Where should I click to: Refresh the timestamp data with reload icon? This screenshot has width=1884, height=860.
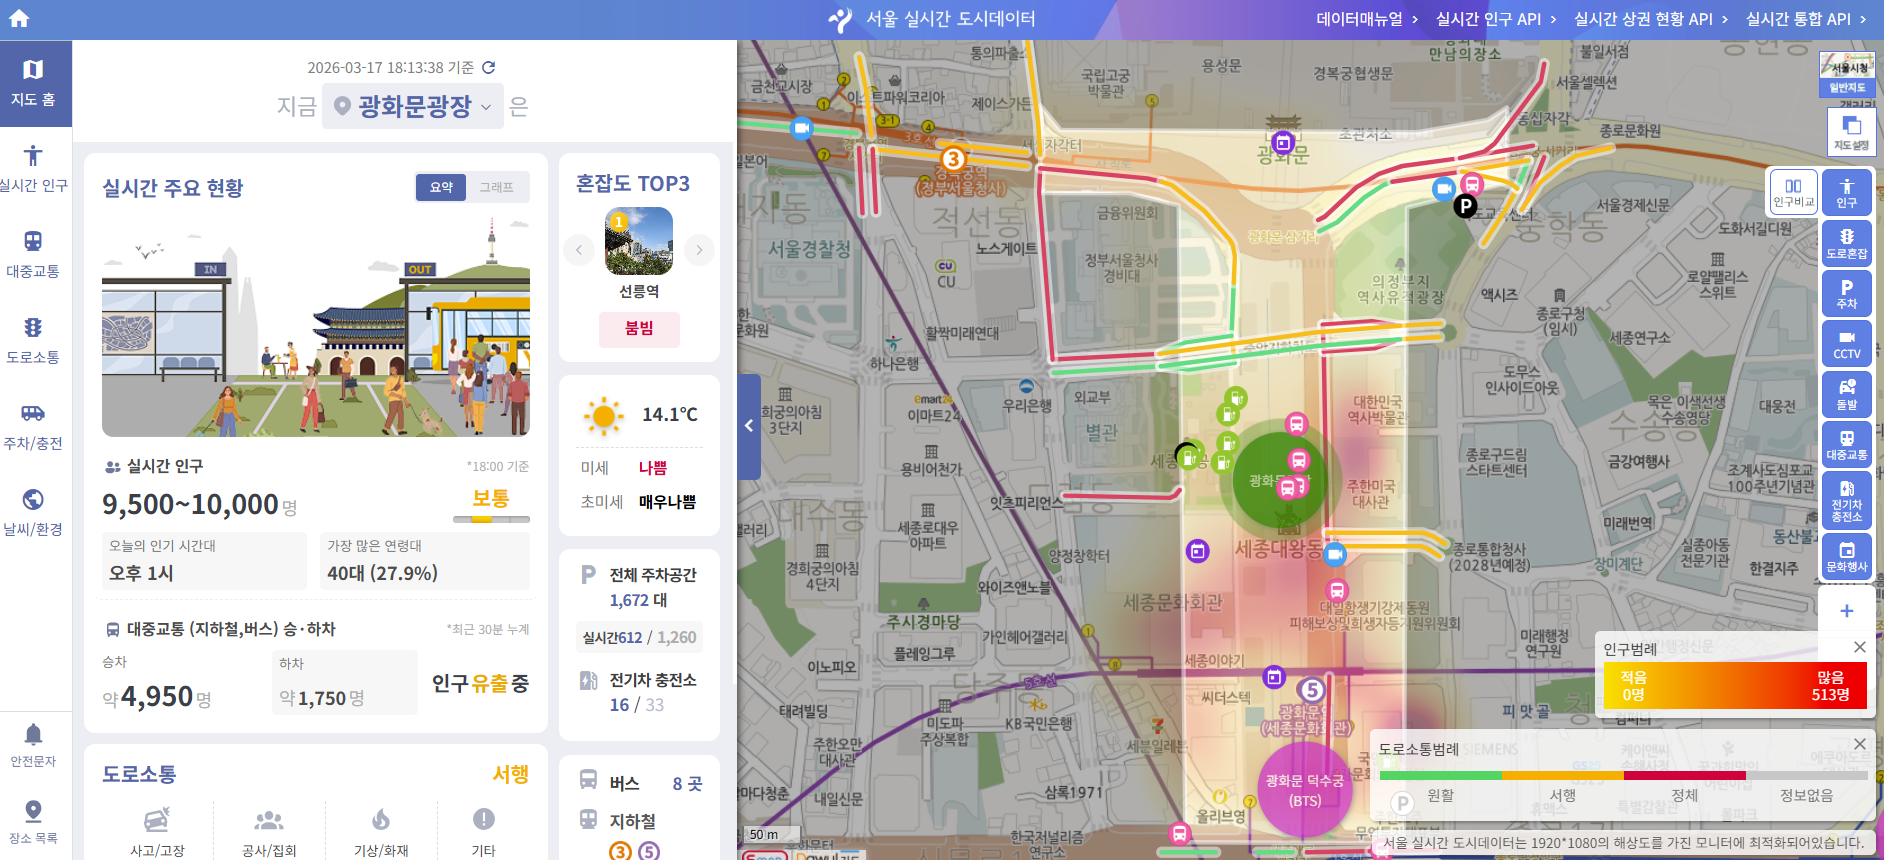[x=489, y=68]
